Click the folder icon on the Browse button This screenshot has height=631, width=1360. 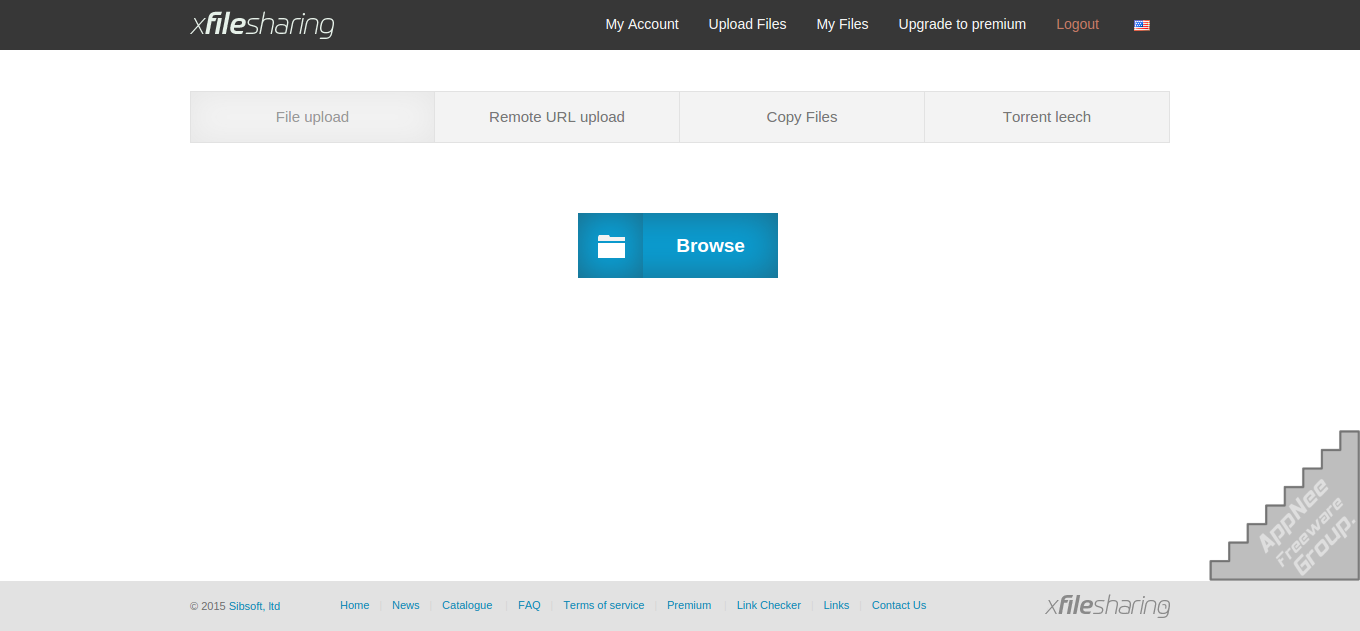point(611,246)
